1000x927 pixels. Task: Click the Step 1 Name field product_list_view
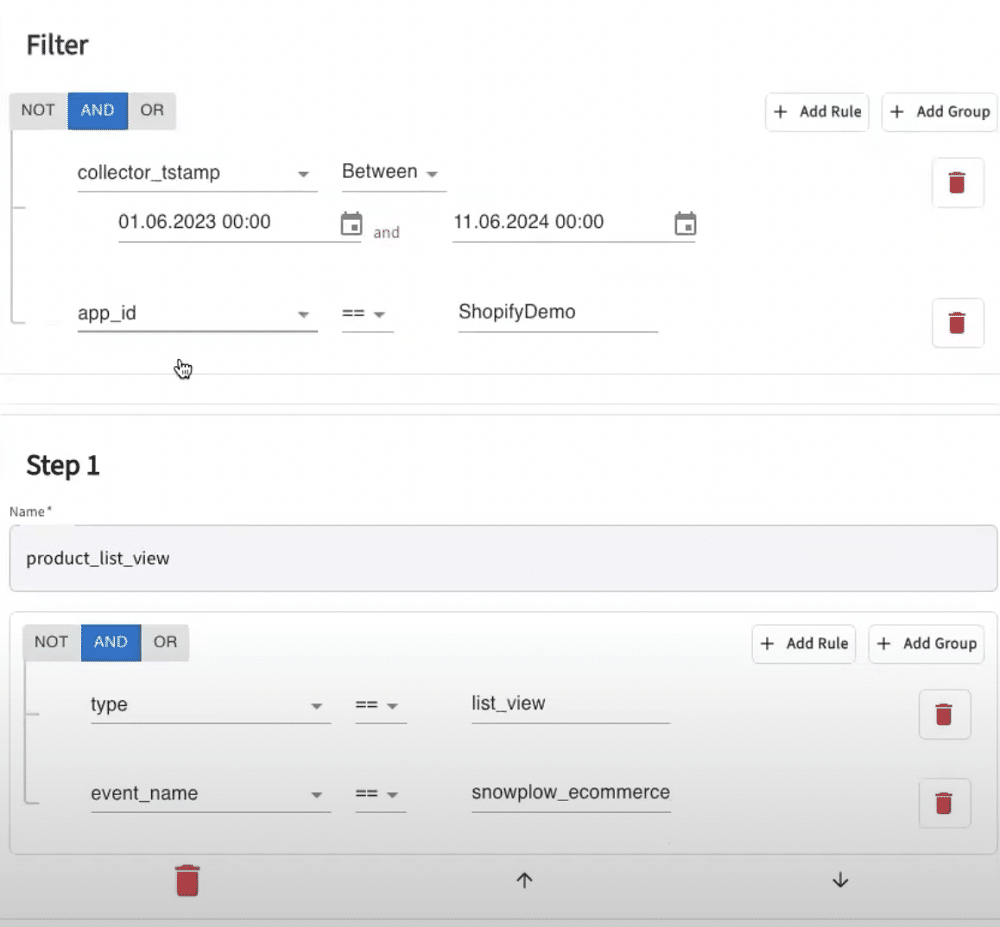[x=503, y=558]
